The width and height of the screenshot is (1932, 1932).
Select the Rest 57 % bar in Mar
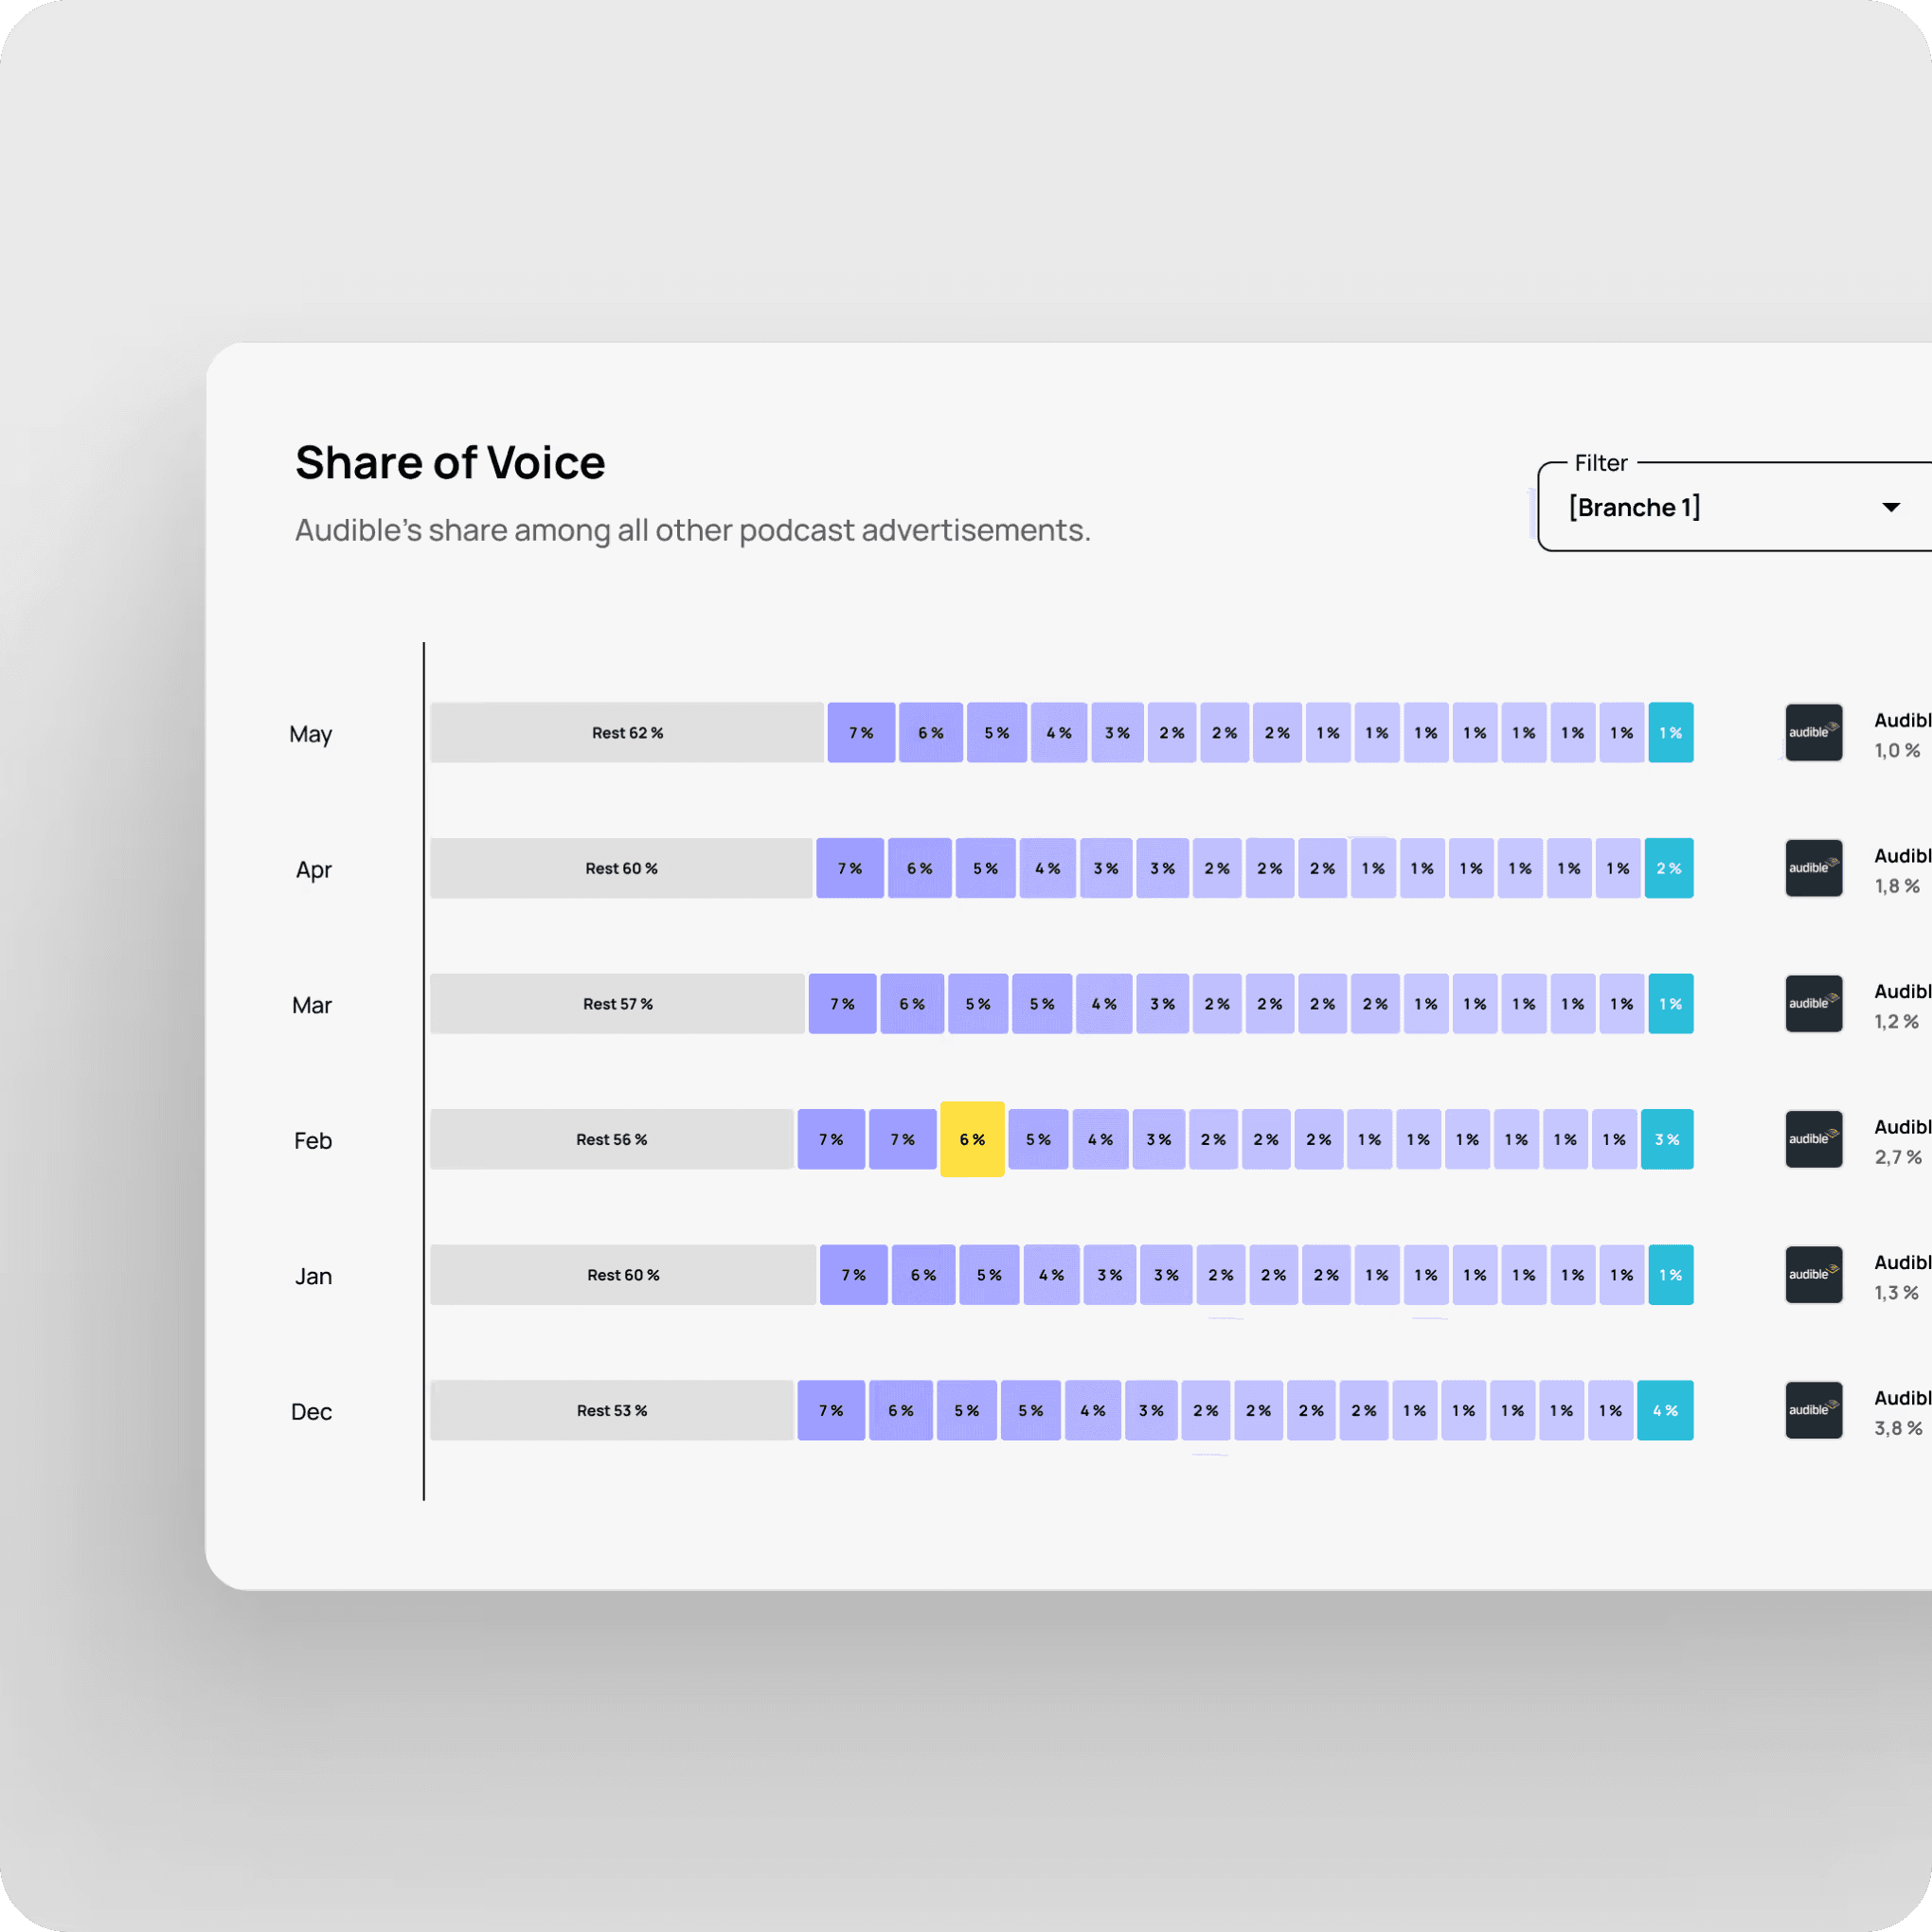[x=617, y=1003]
